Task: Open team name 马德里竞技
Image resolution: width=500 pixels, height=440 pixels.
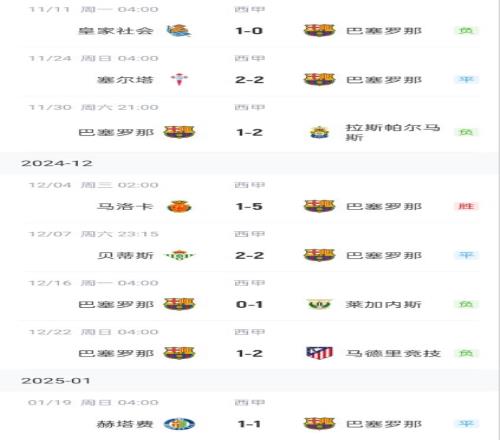Action: (x=393, y=353)
